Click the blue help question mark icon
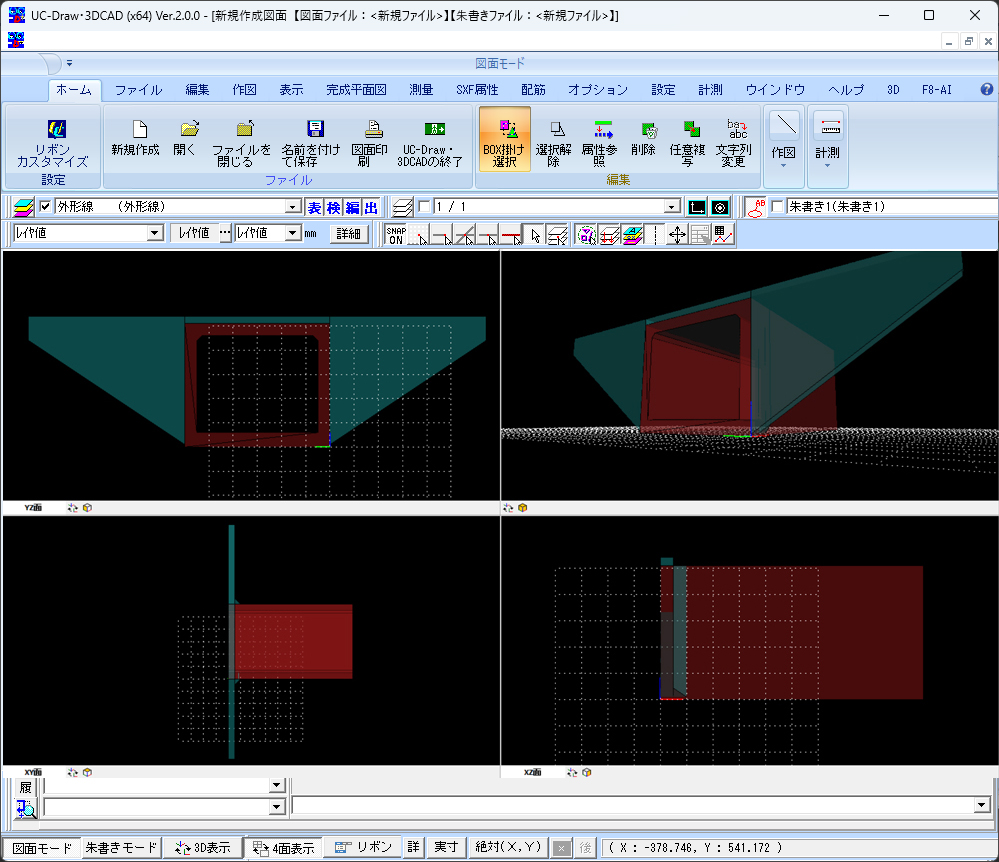 pos(986,89)
